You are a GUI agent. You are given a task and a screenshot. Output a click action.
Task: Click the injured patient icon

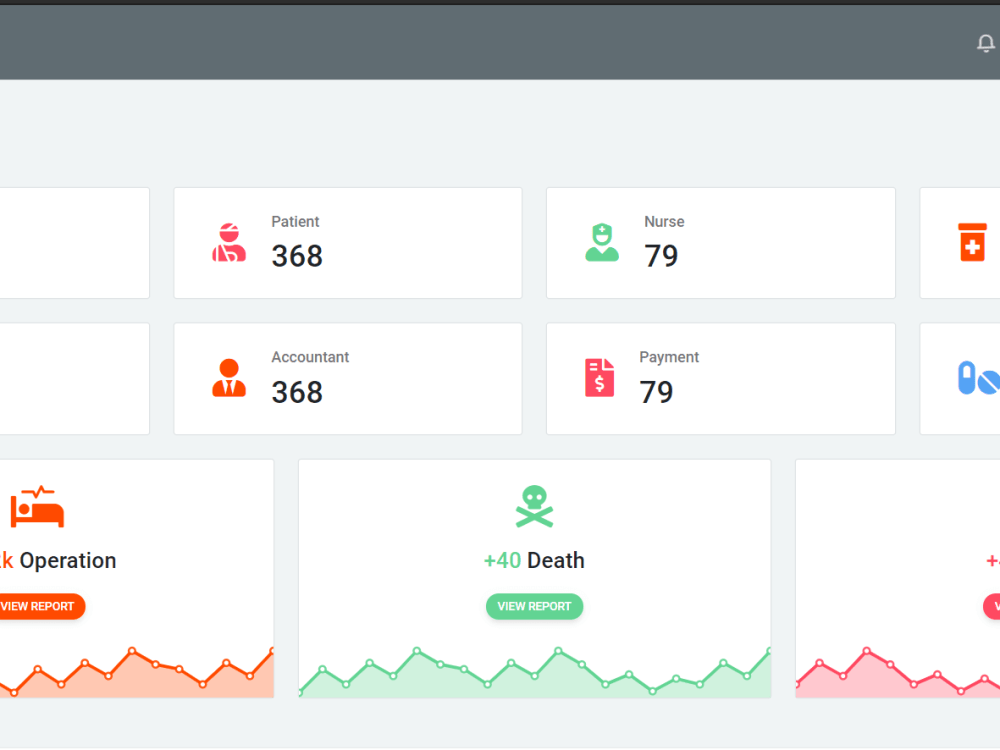(229, 243)
